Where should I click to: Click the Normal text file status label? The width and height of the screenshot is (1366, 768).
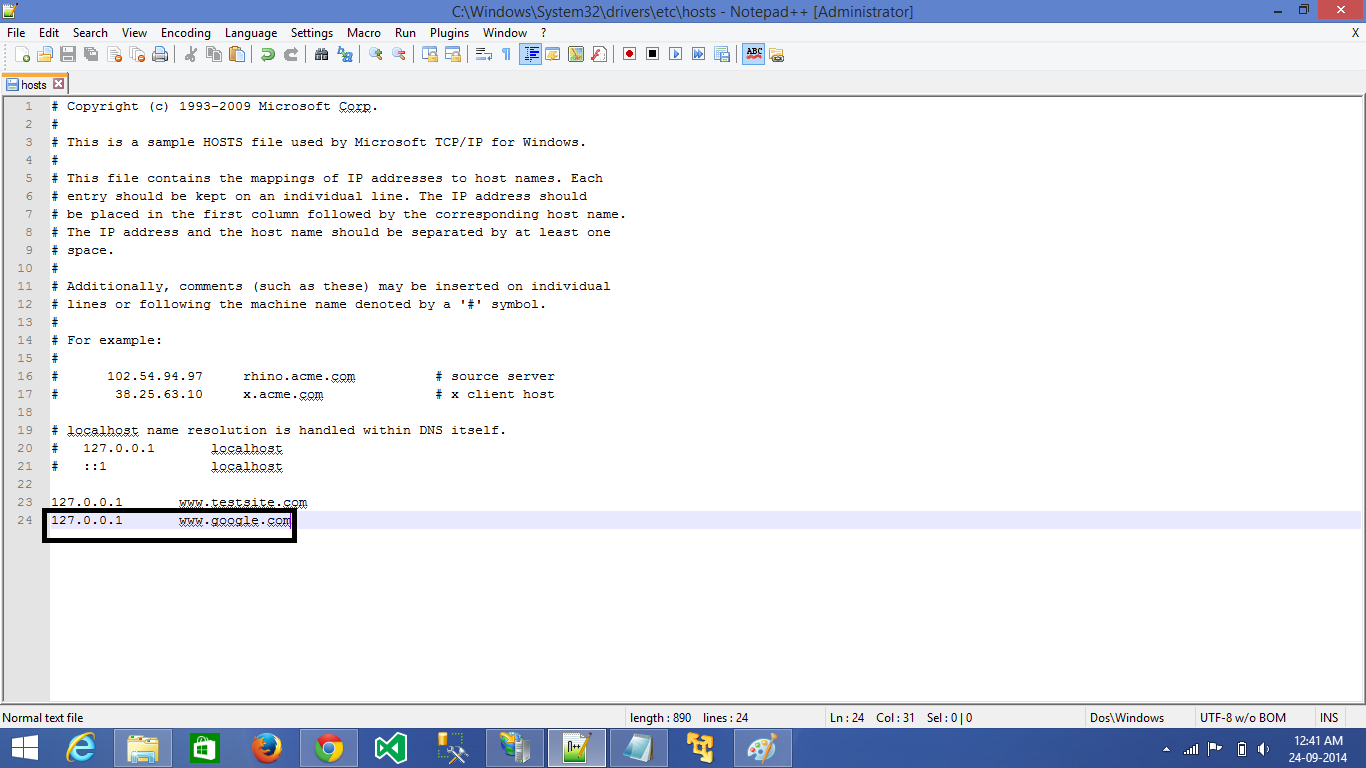(x=43, y=717)
